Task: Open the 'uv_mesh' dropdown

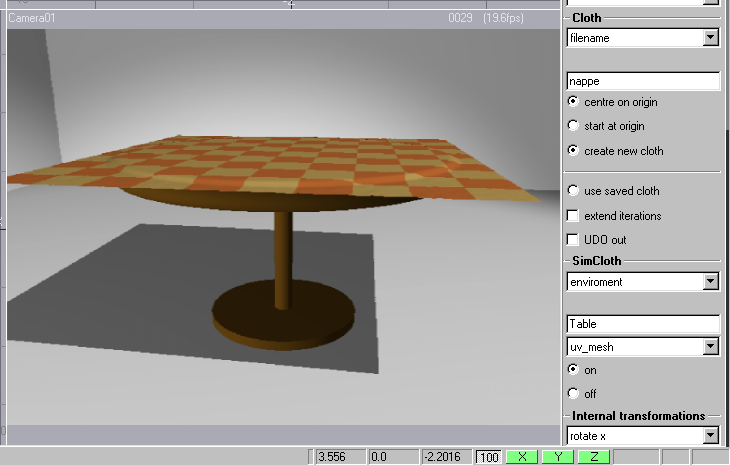Action: (710, 347)
